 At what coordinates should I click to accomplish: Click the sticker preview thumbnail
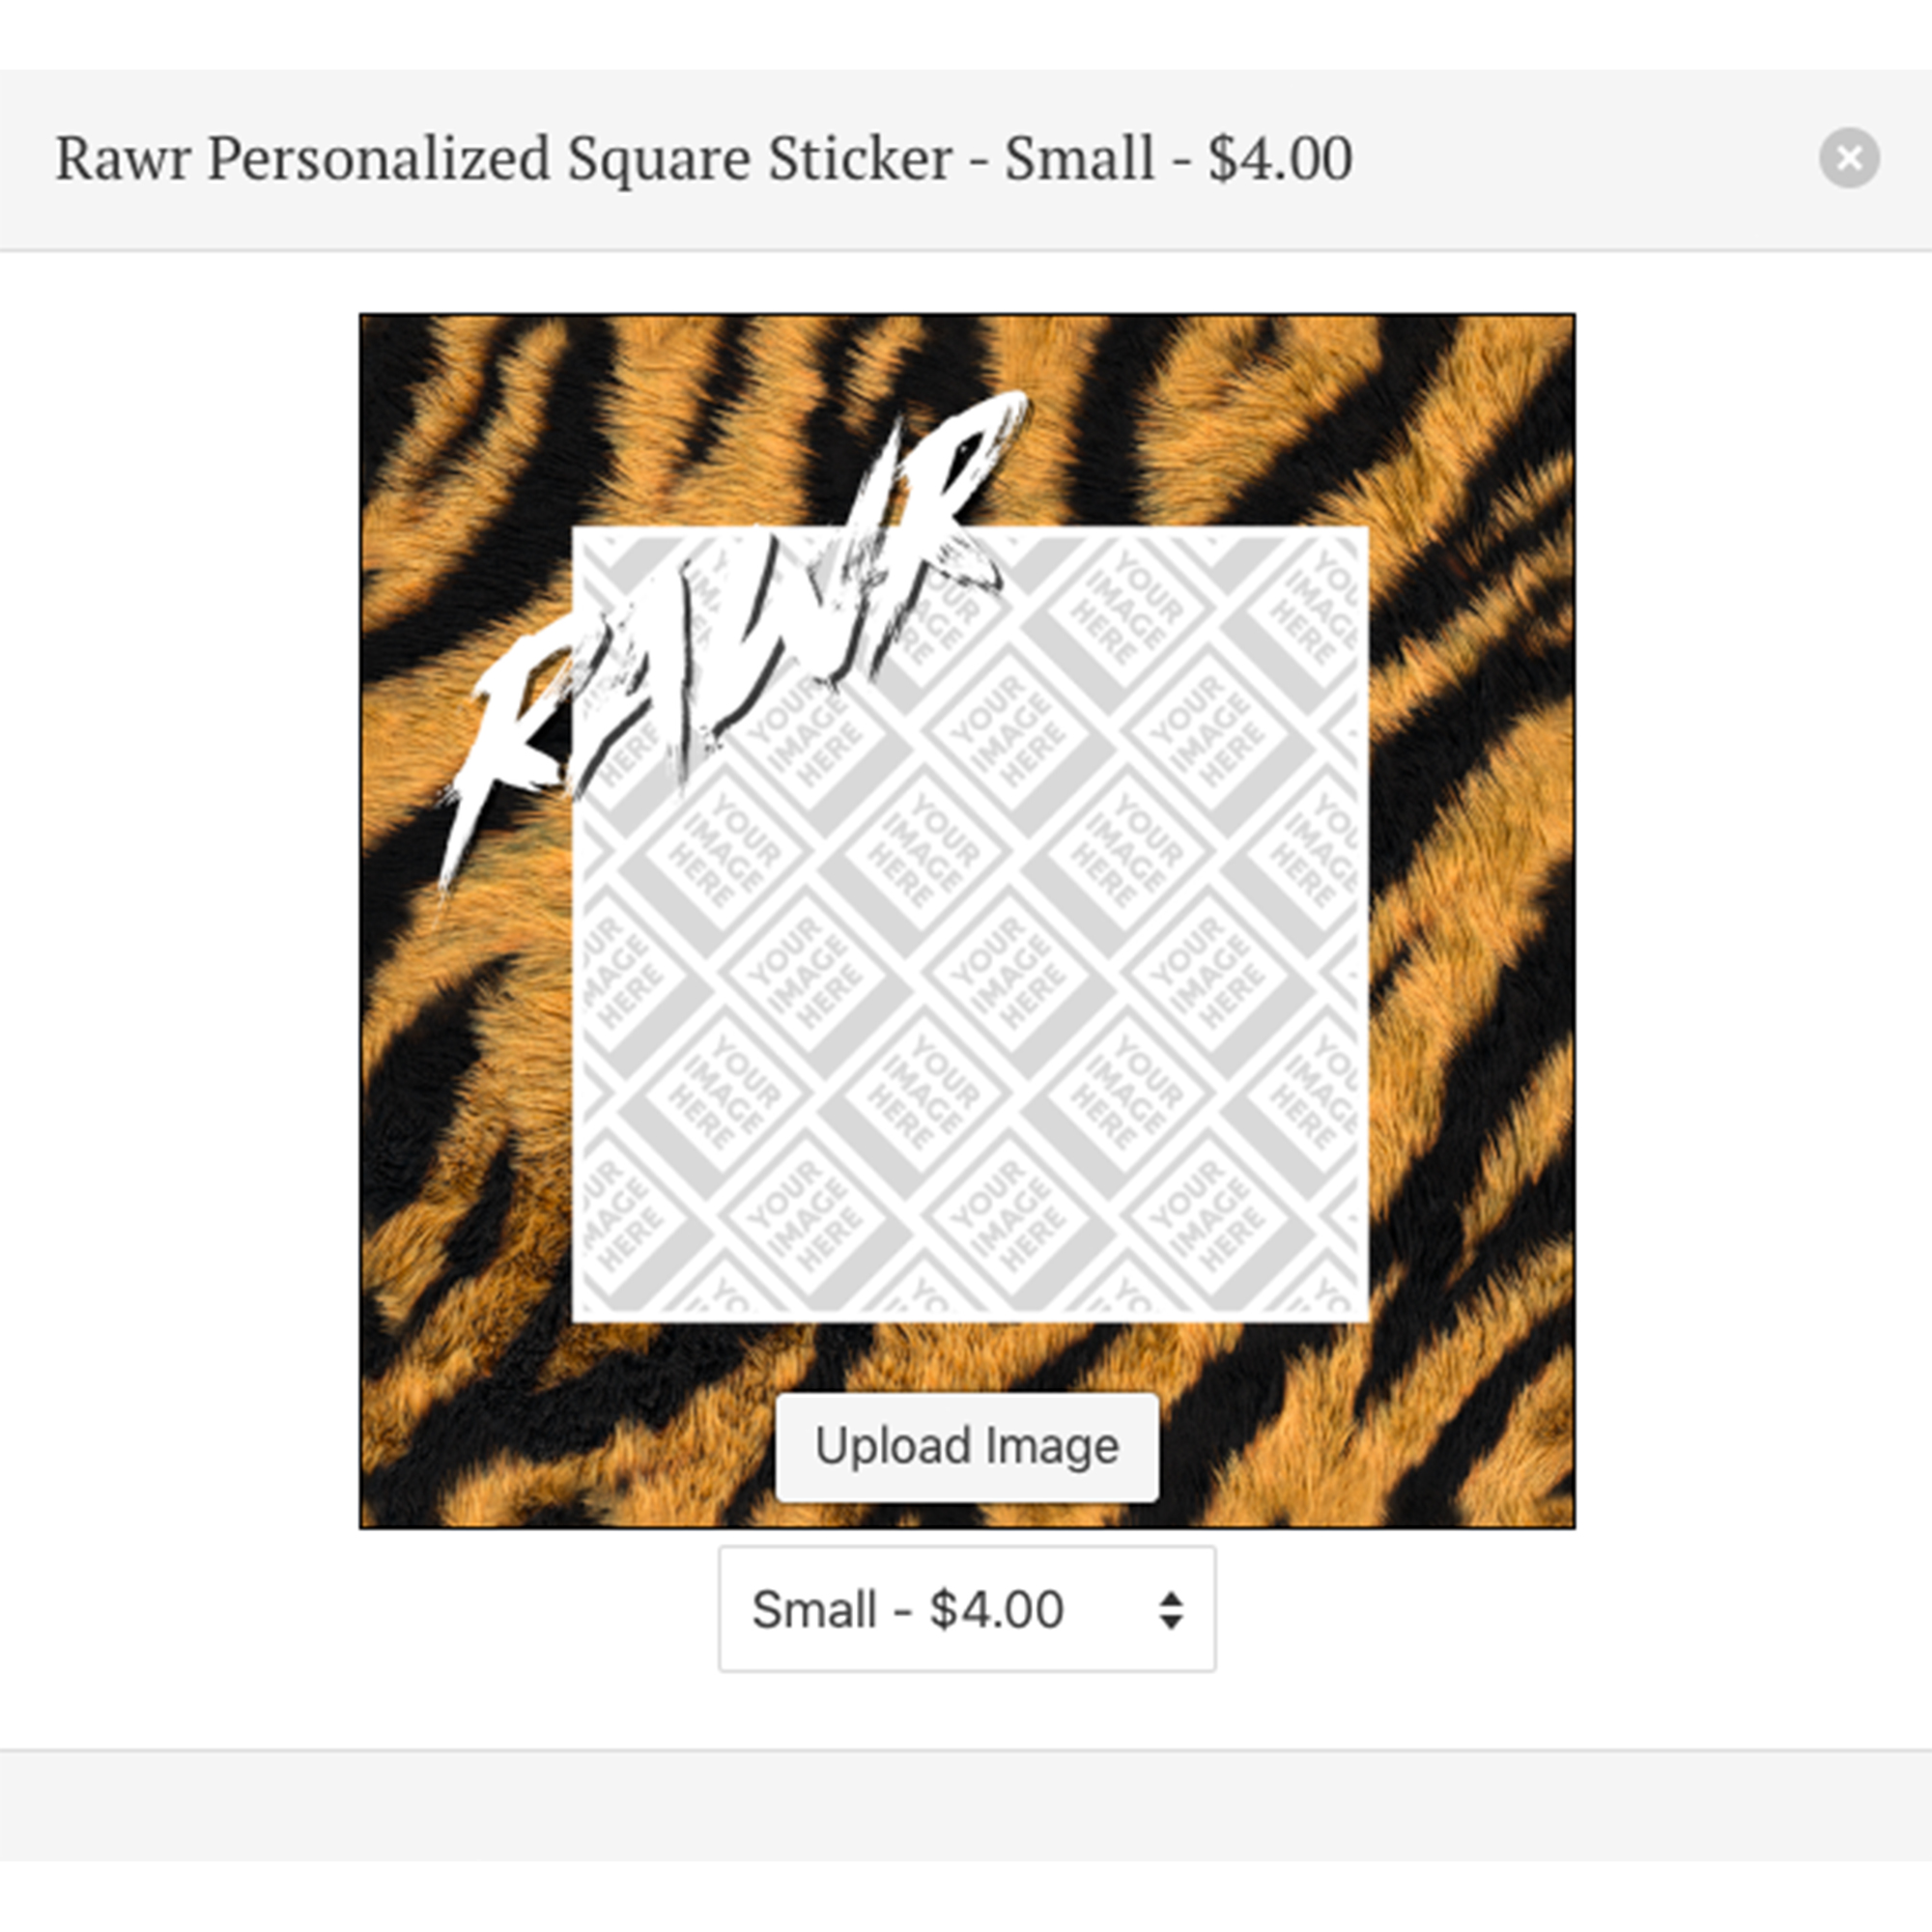pos(970,920)
